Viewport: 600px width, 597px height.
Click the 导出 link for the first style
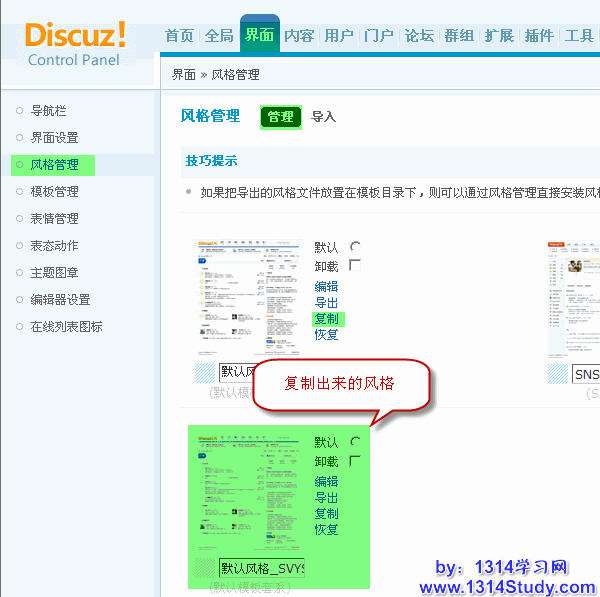click(326, 302)
